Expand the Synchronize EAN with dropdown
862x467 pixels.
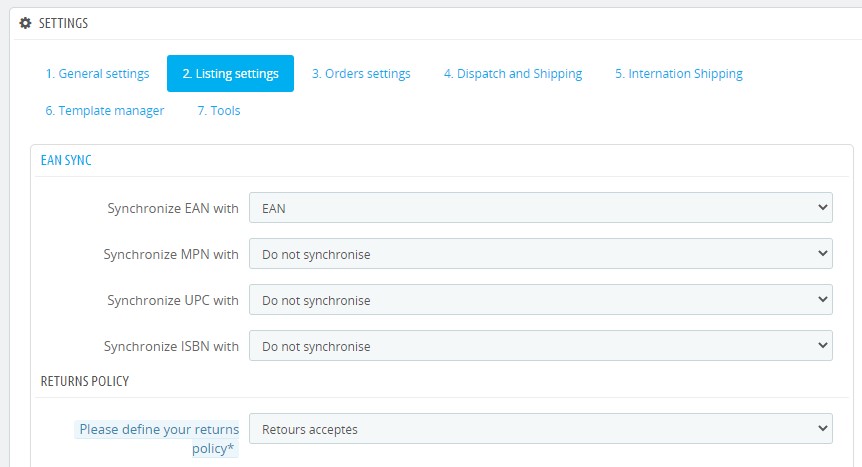pyautogui.click(x=540, y=208)
